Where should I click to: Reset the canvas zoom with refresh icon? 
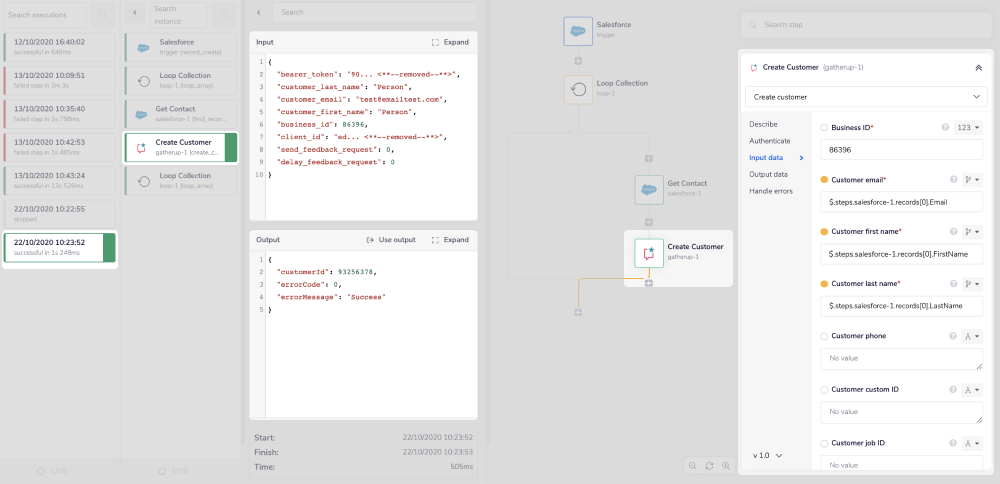point(709,466)
